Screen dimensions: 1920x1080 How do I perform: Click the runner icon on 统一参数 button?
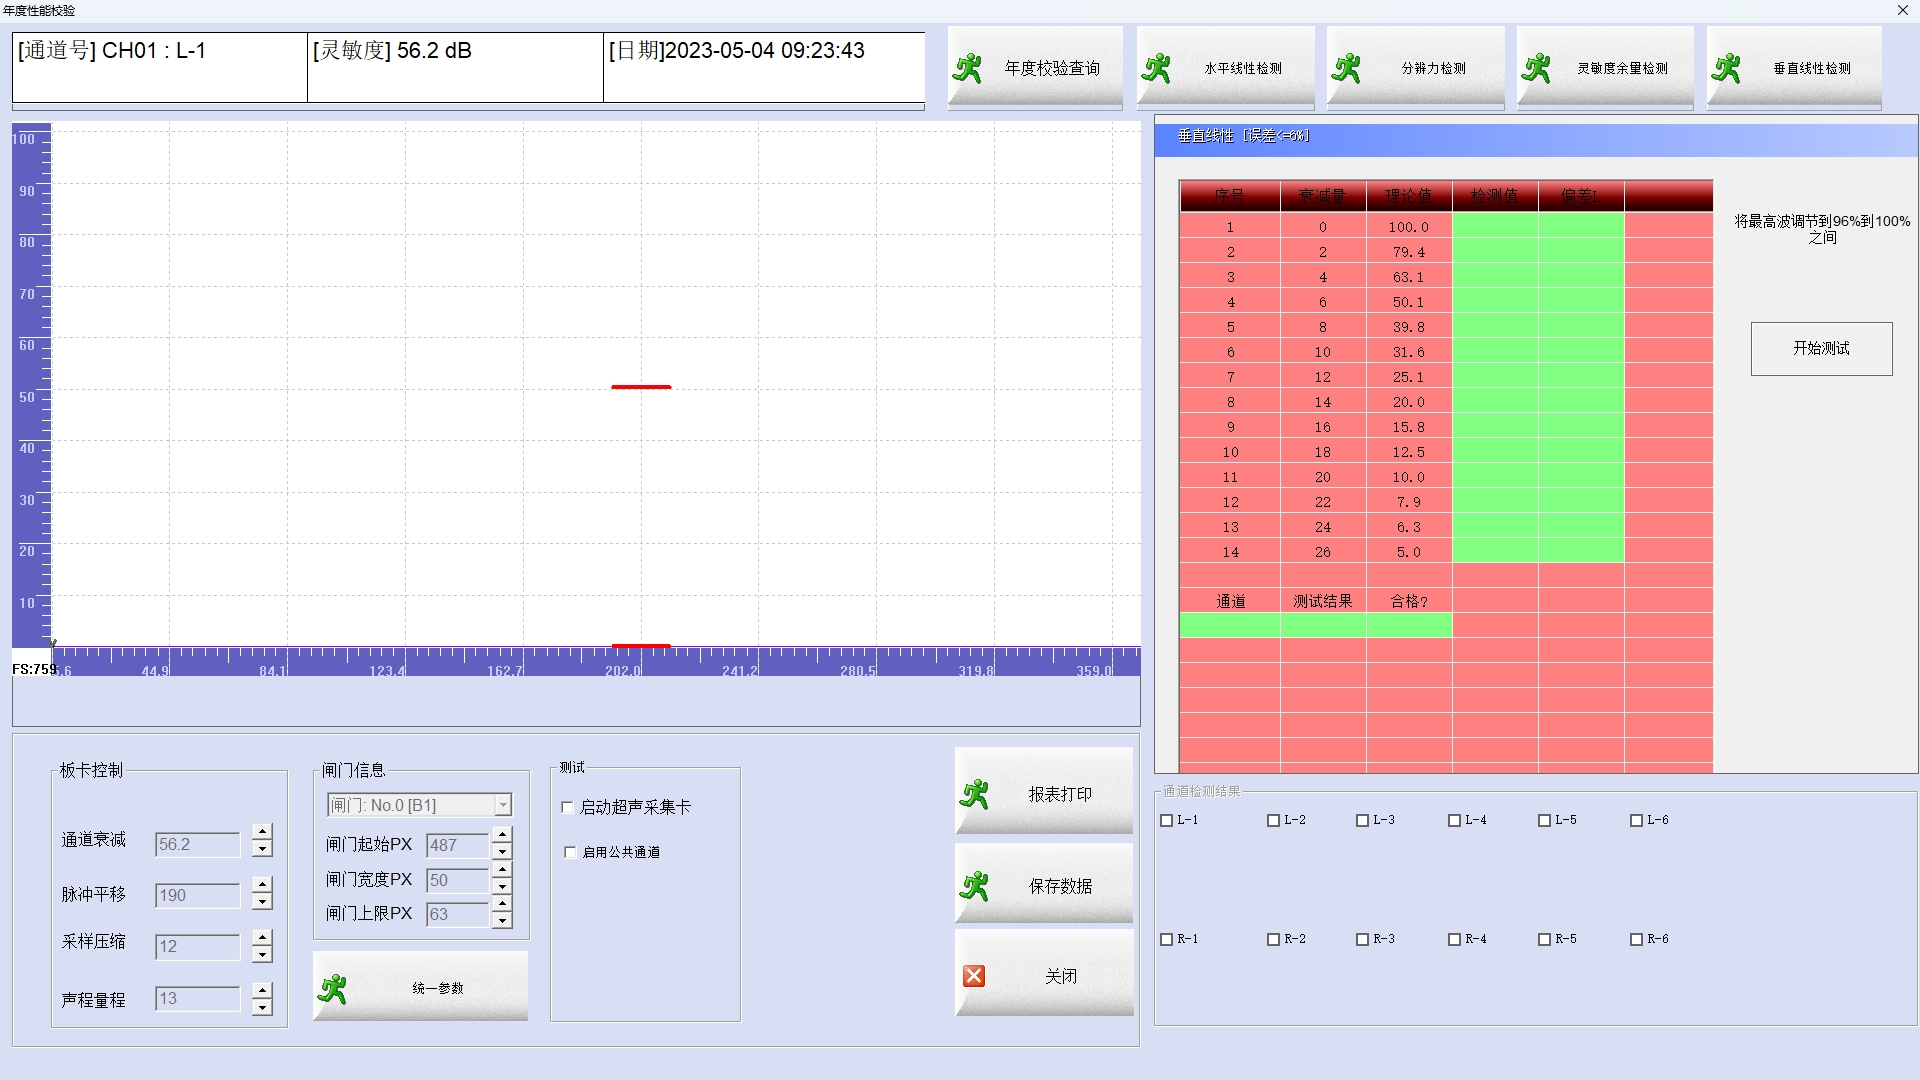pos(332,989)
